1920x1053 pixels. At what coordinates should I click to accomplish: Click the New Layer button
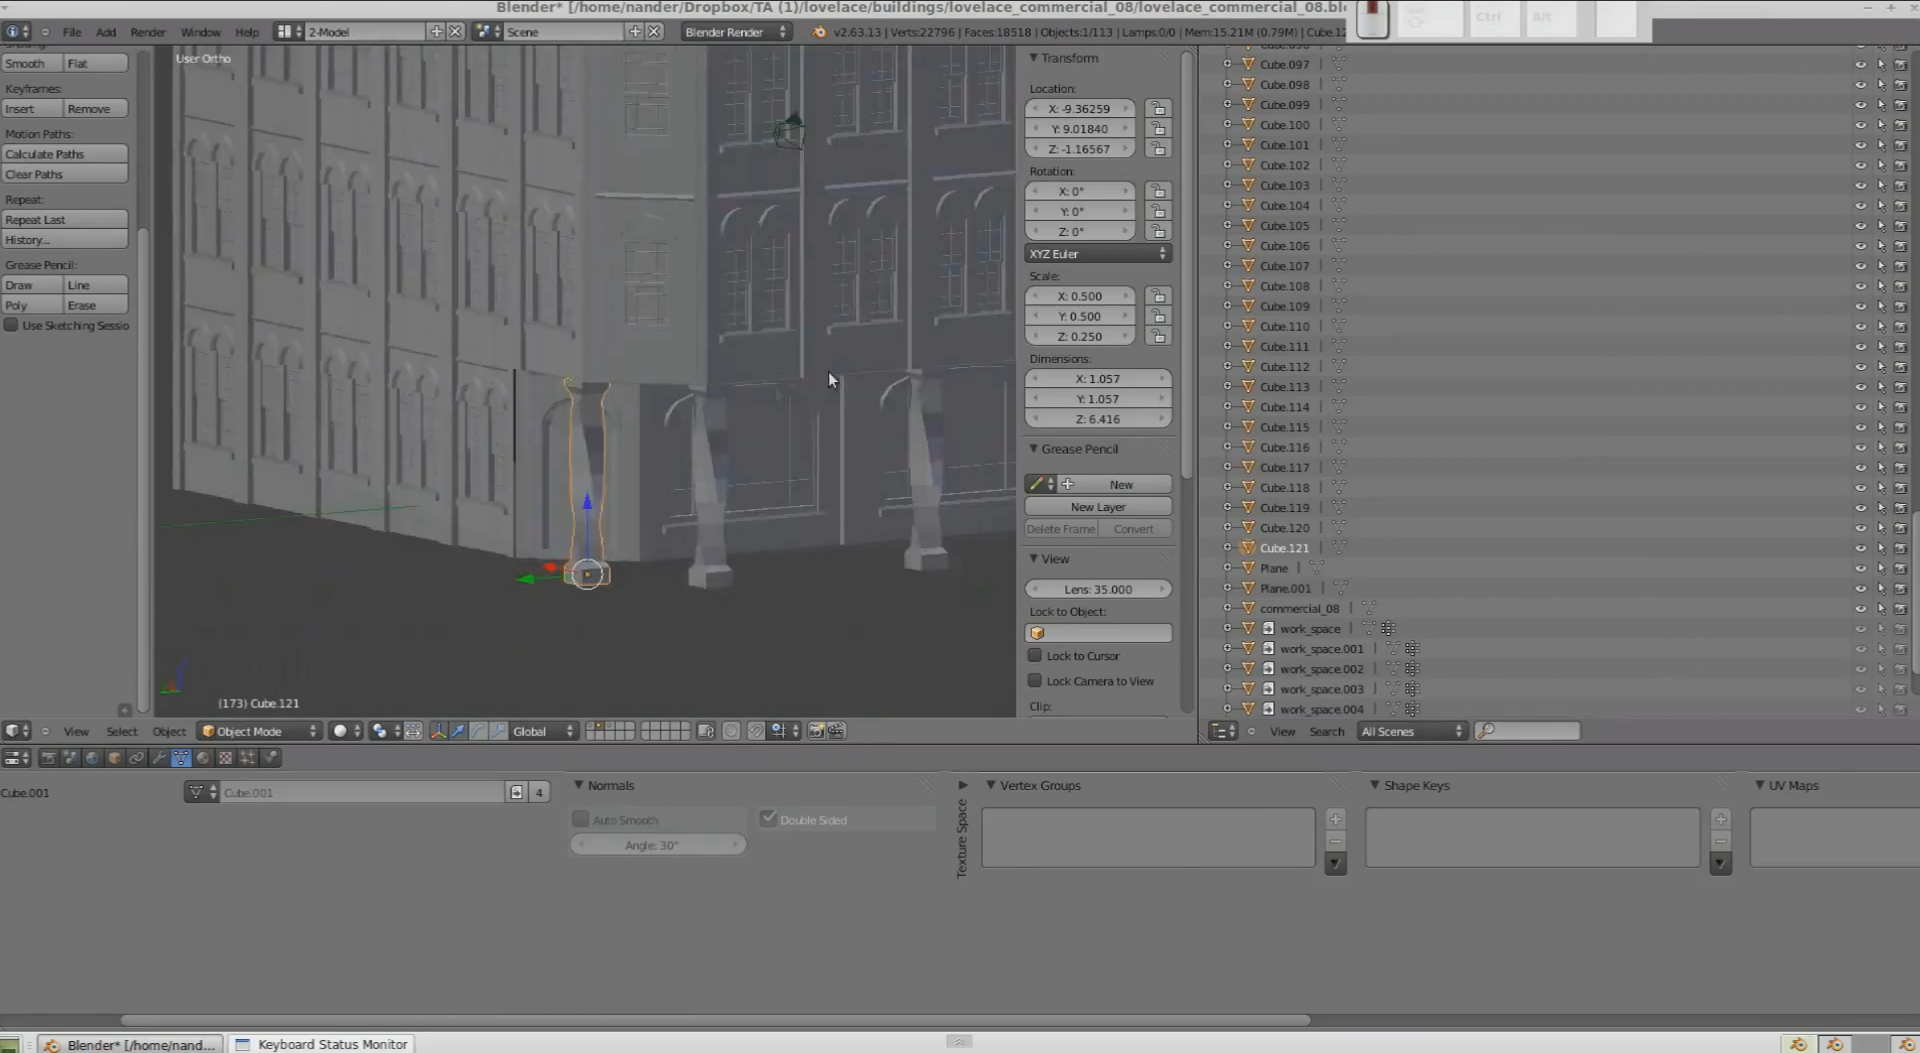pos(1097,507)
